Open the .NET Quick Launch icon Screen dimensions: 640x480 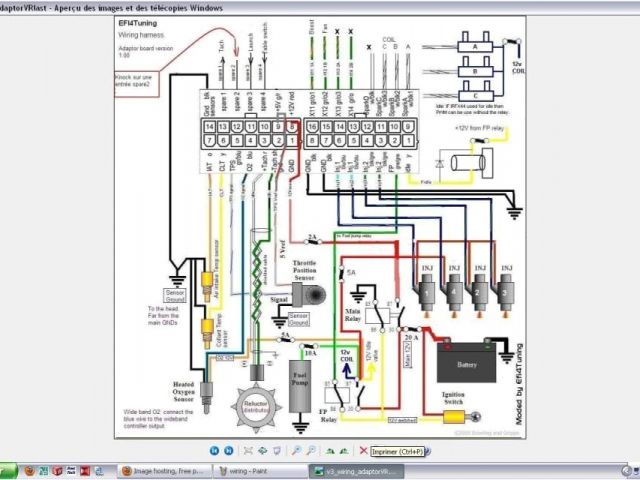pos(71,470)
